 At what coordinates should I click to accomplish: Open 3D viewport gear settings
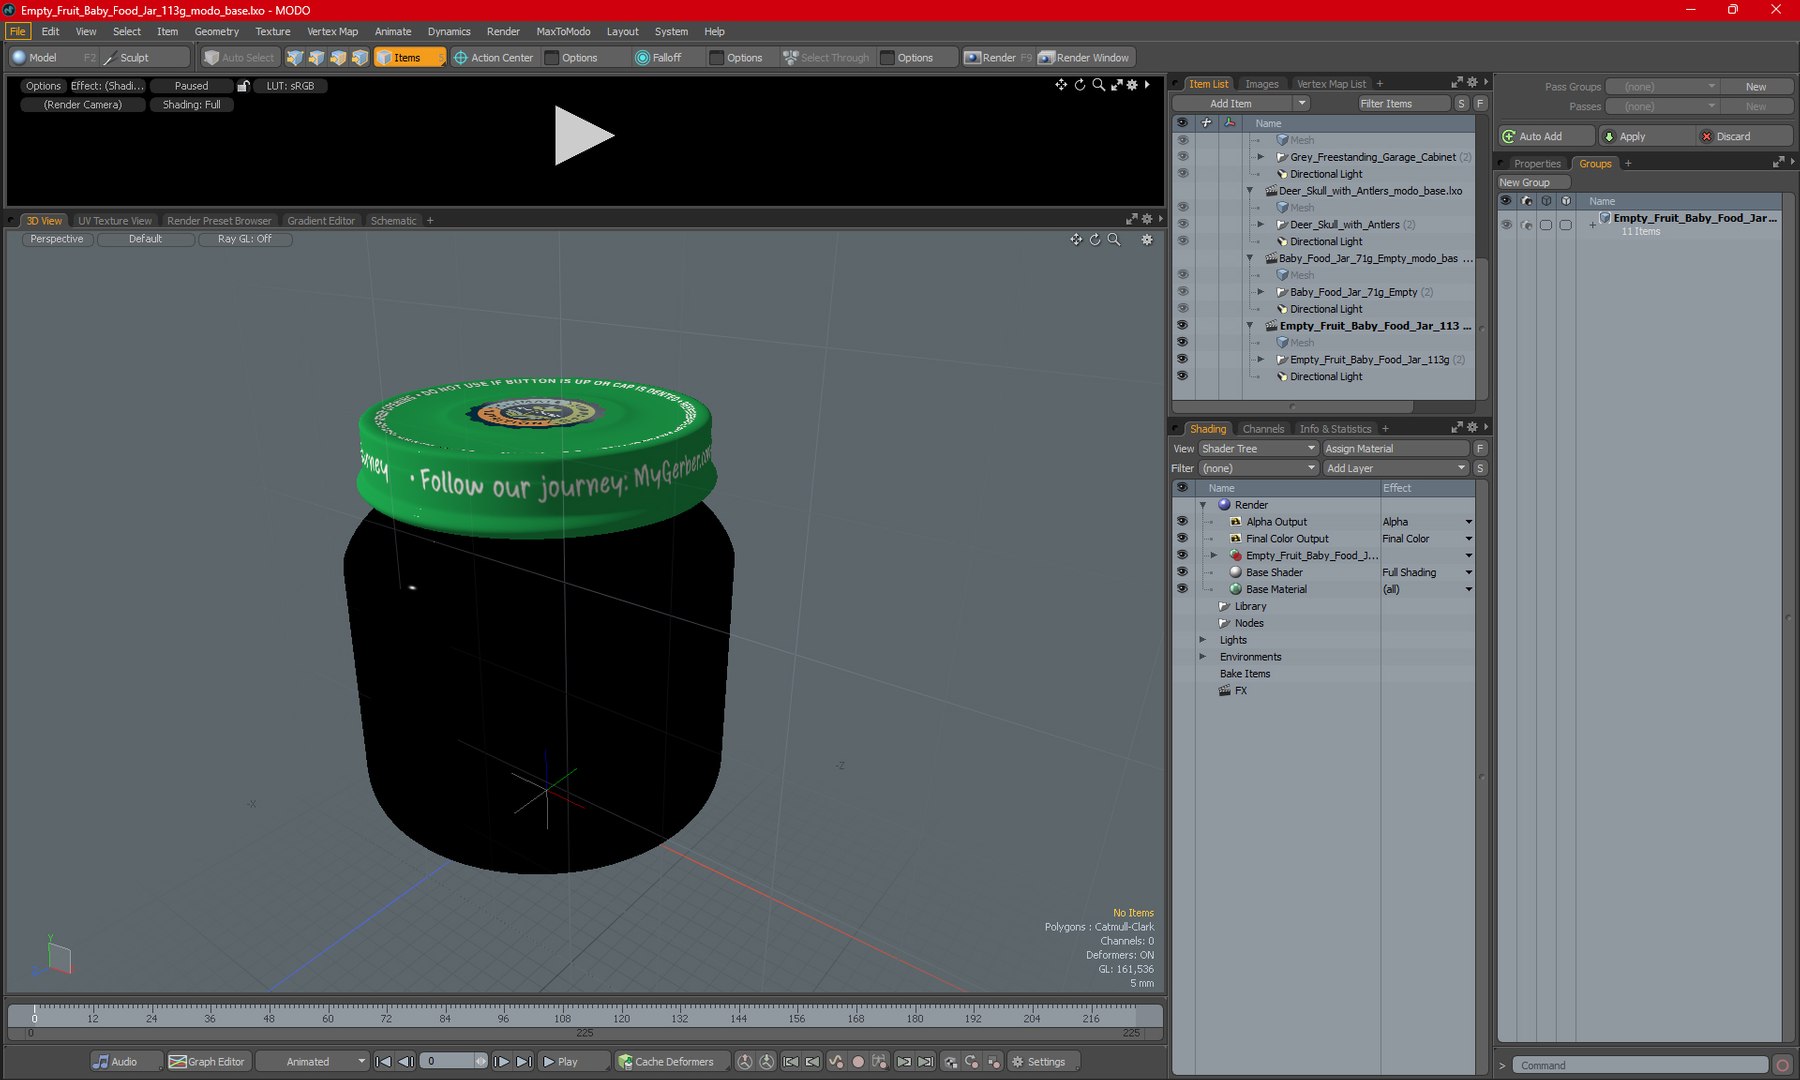1147,240
